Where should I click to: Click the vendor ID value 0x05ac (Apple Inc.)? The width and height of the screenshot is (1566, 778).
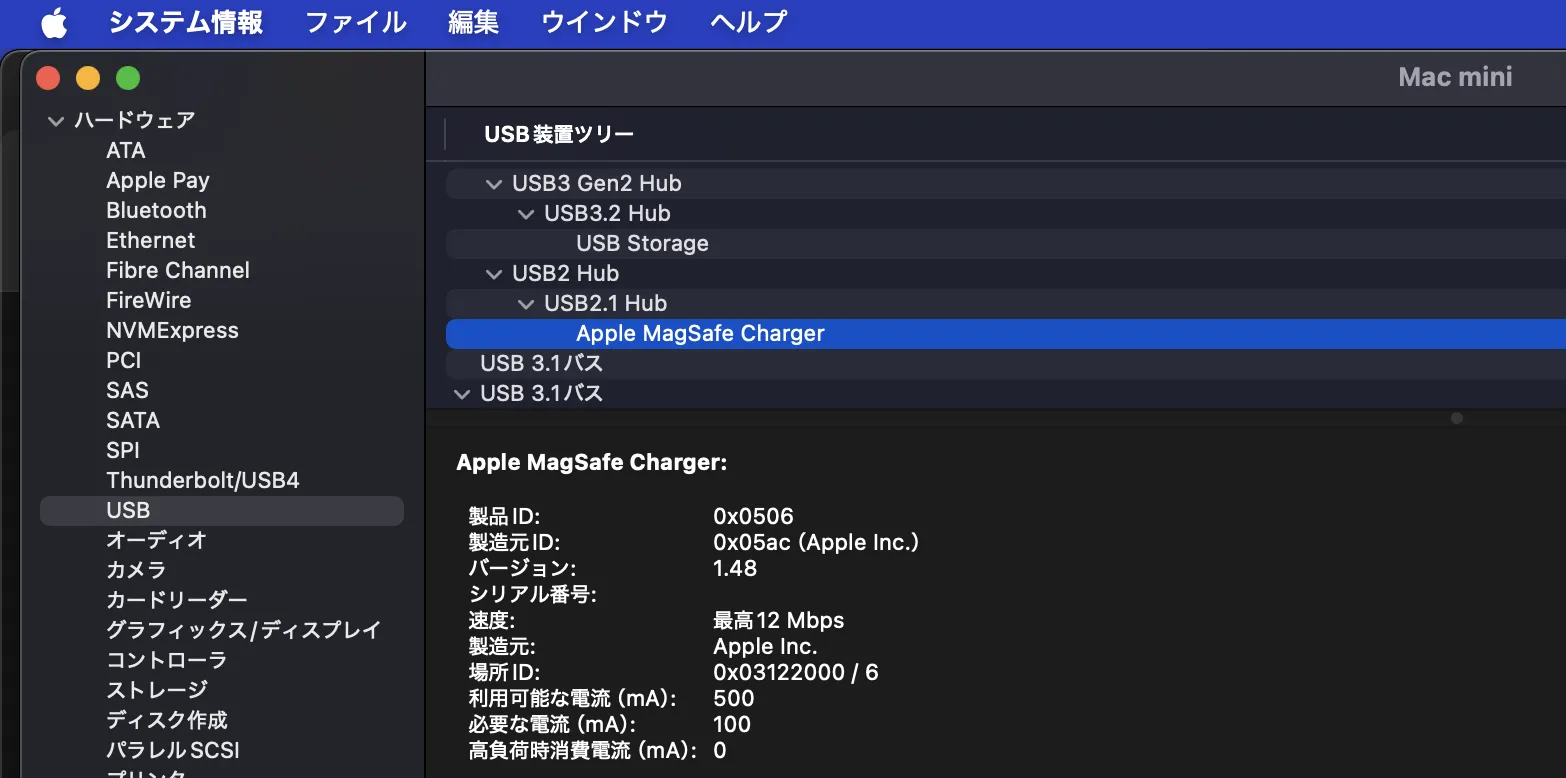pyautogui.click(x=816, y=543)
